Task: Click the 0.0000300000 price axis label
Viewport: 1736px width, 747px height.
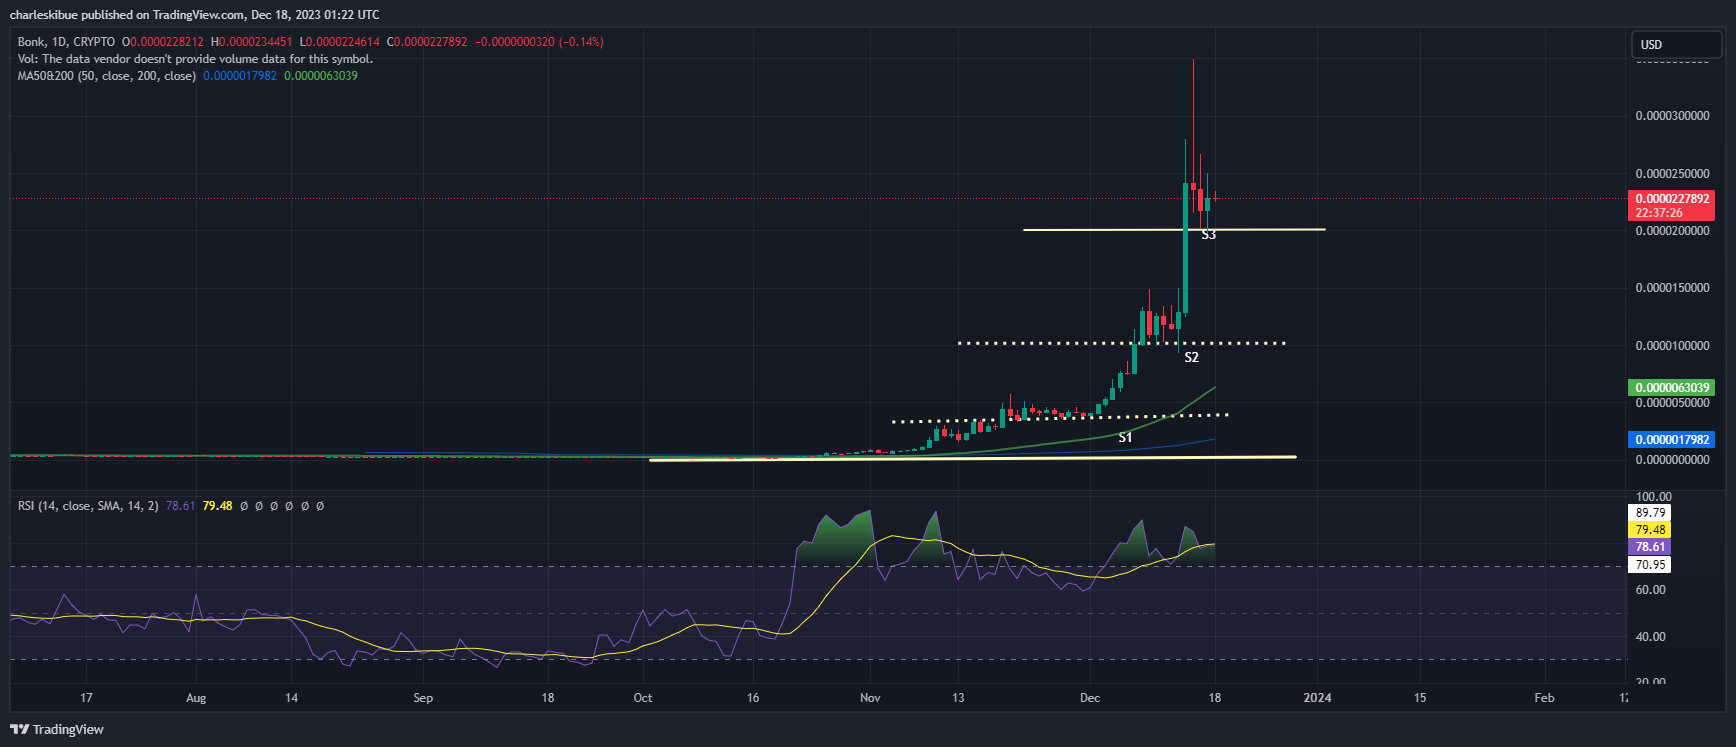Action: (x=1672, y=116)
